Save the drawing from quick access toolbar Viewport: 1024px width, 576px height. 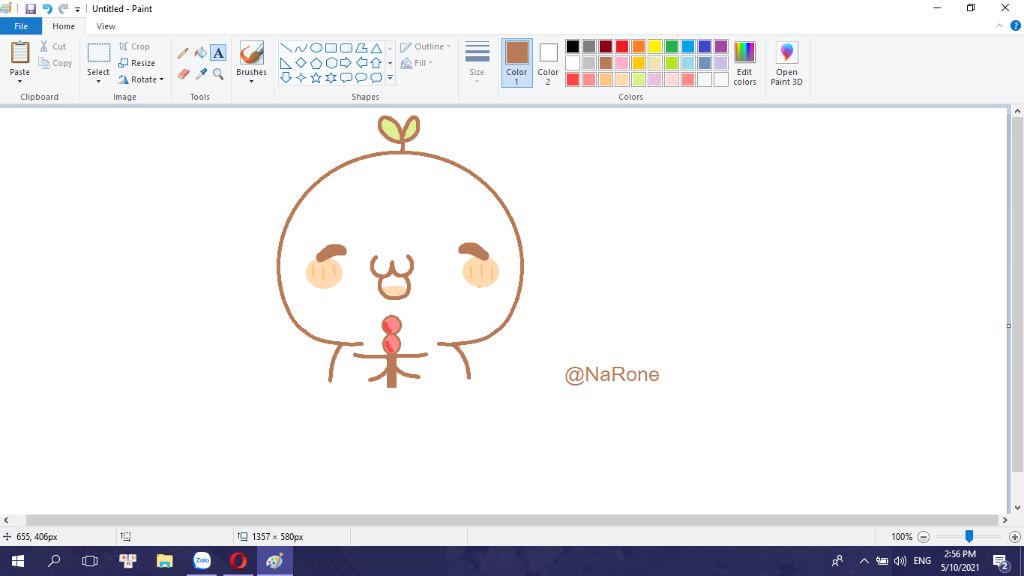[30, 9]
